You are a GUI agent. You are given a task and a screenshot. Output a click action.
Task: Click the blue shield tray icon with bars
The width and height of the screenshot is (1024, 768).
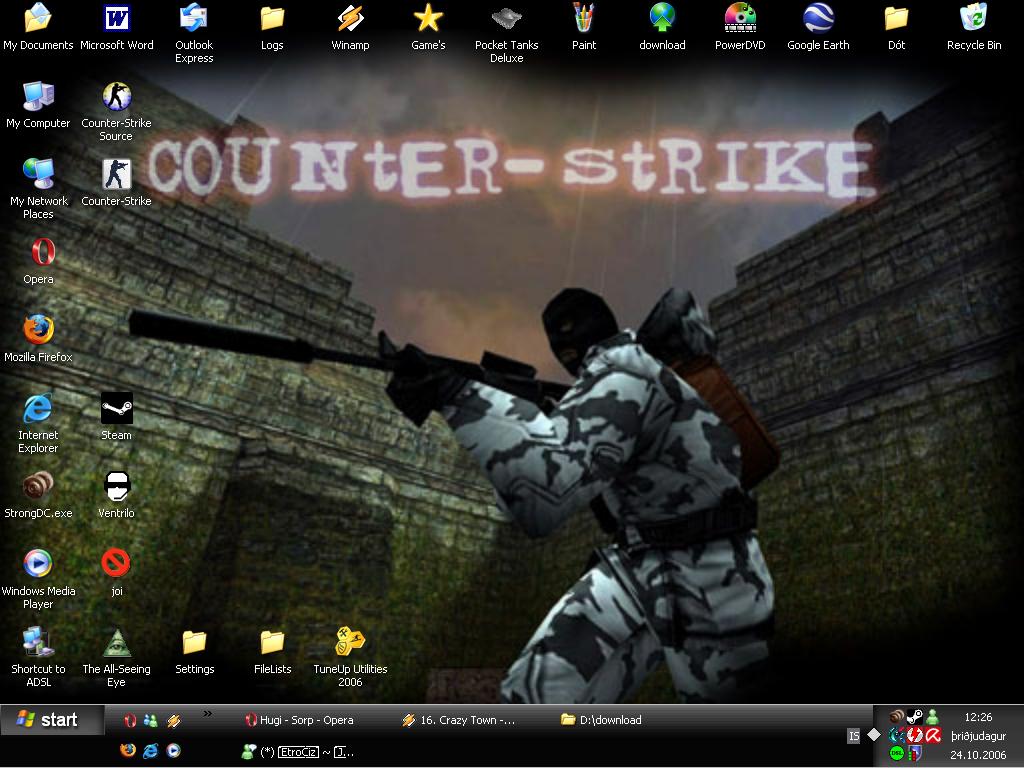pos(915,754)
